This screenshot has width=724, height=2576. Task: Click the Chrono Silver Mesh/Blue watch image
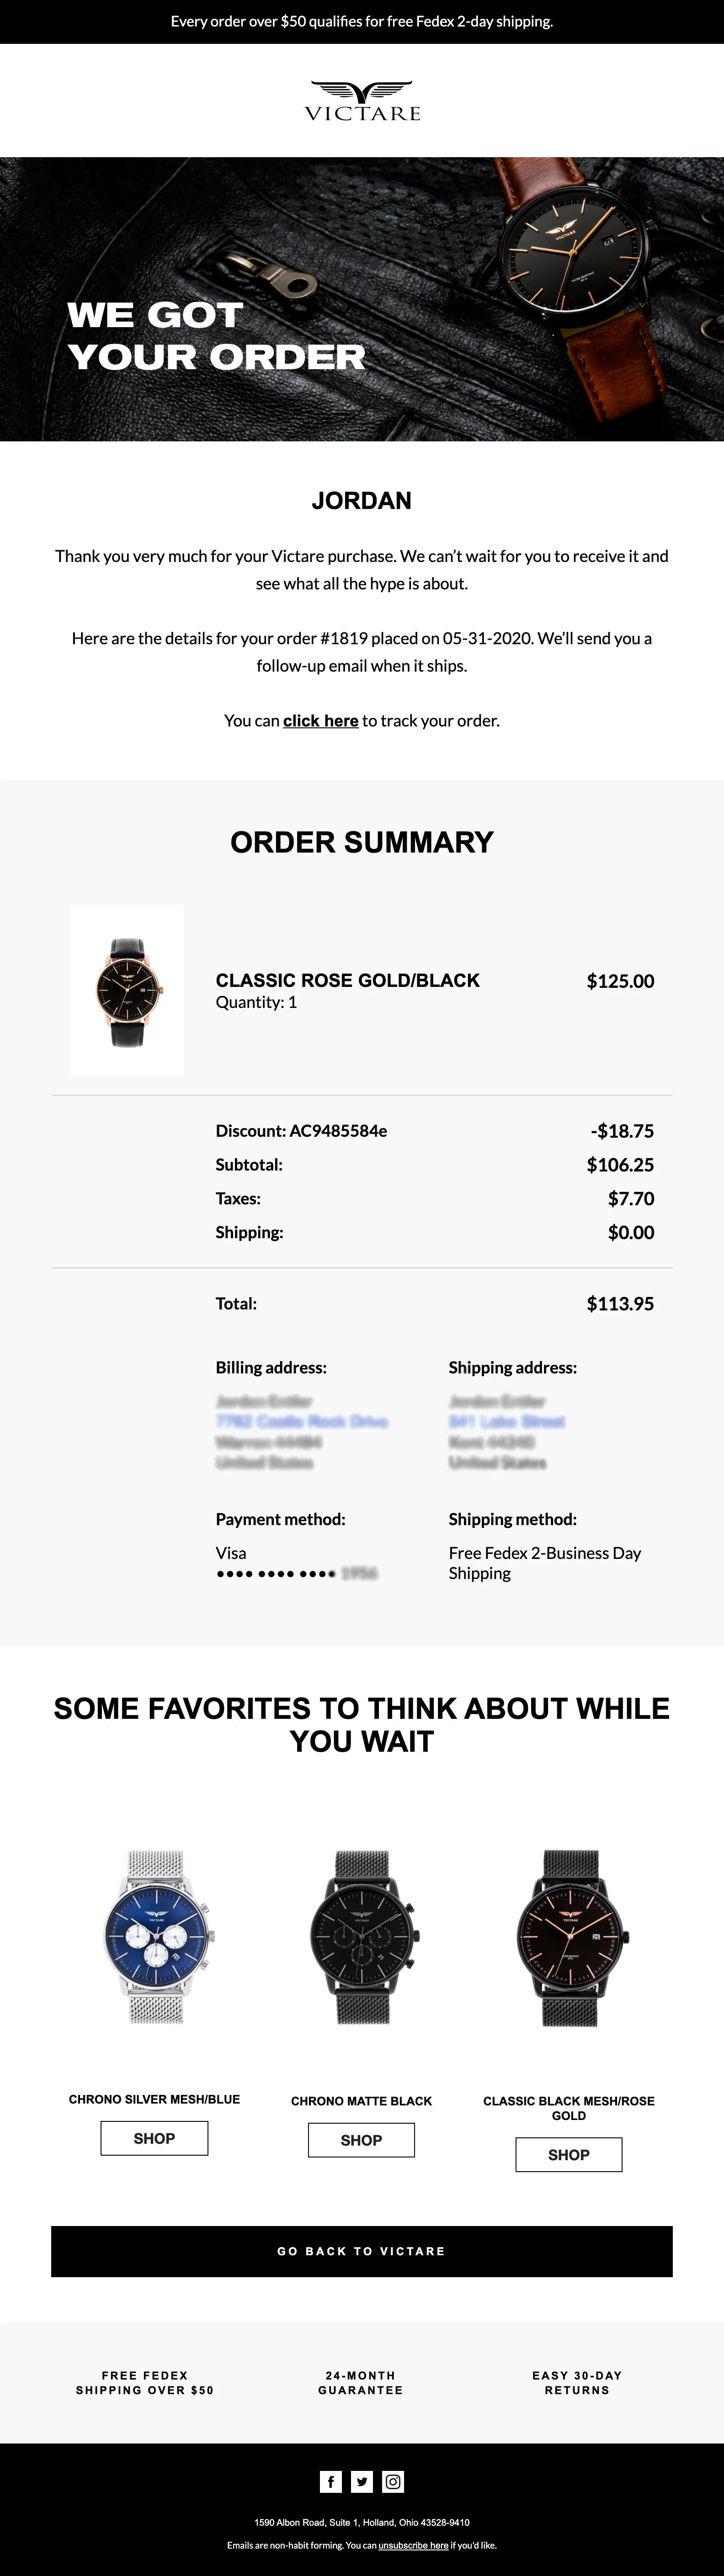coord(155,1937)
